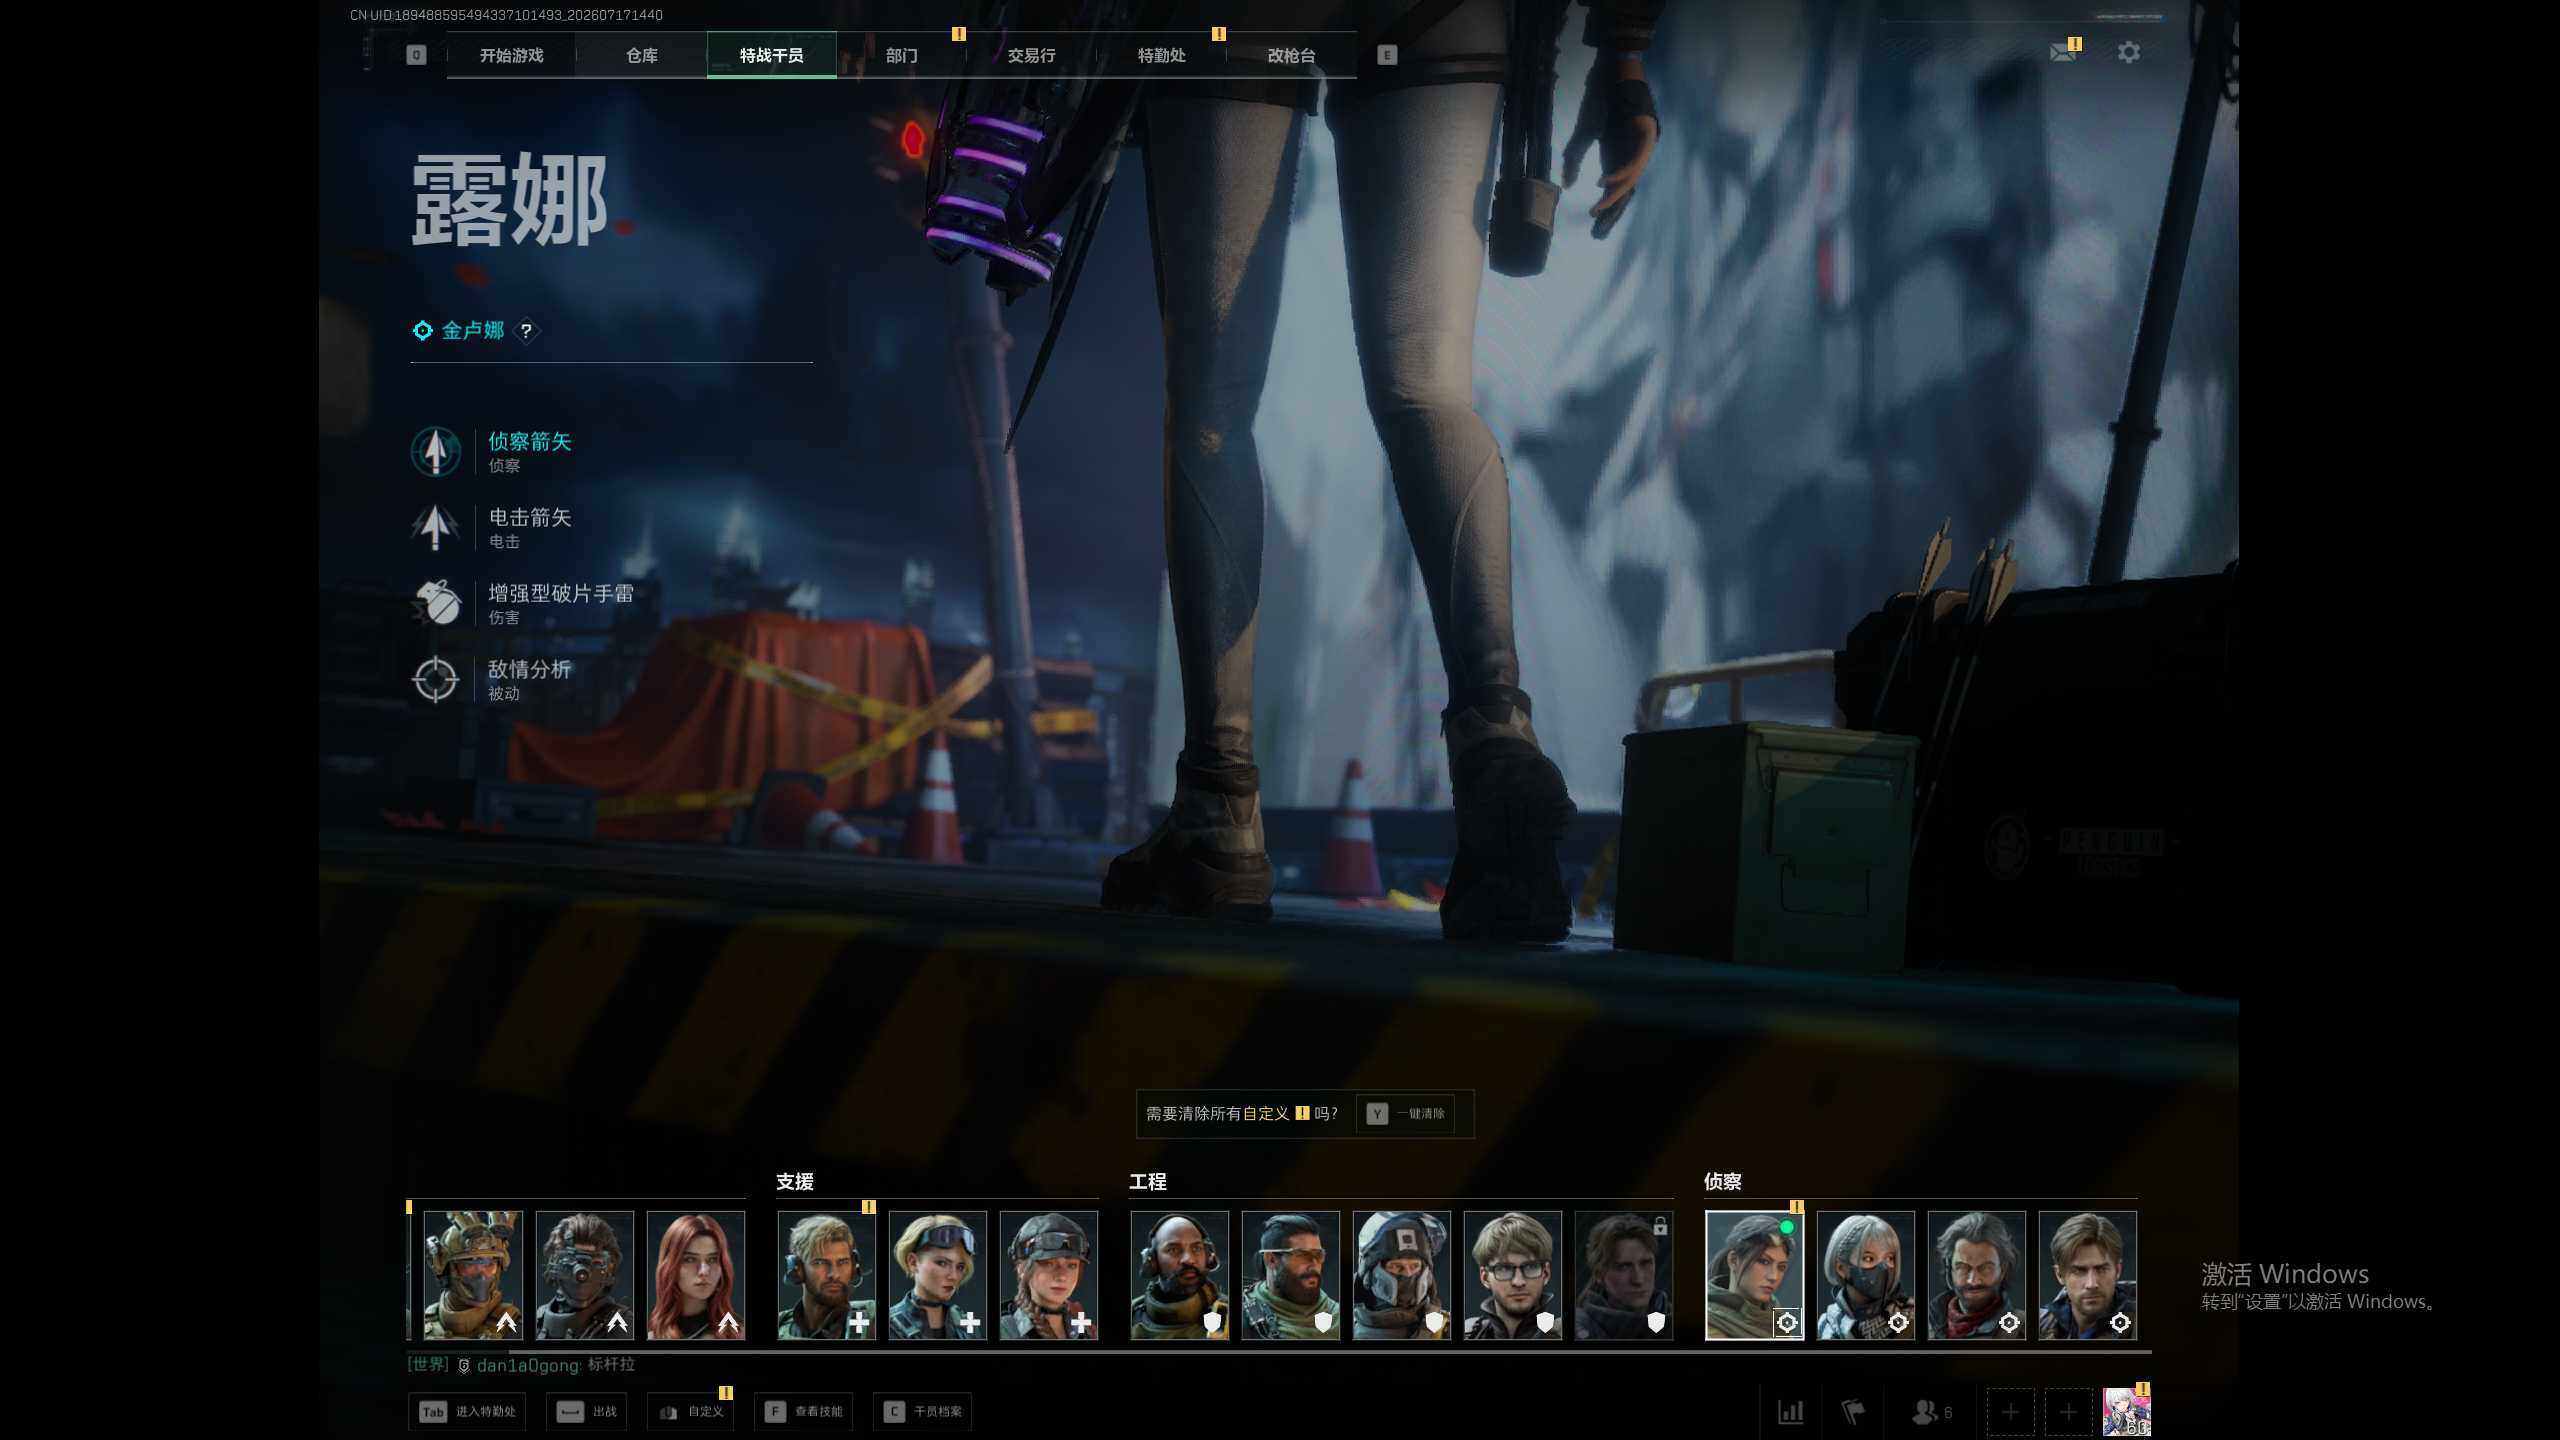Click the second empty squad slot plus

tap(2068, 1412)
